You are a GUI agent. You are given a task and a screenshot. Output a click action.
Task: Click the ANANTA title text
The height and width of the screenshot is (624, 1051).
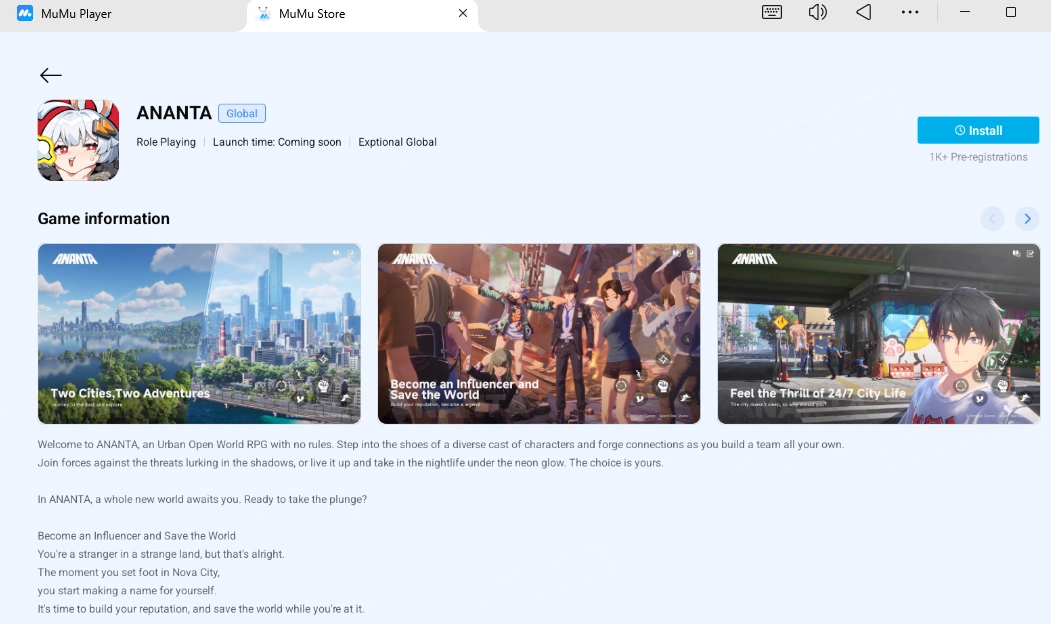174,113
